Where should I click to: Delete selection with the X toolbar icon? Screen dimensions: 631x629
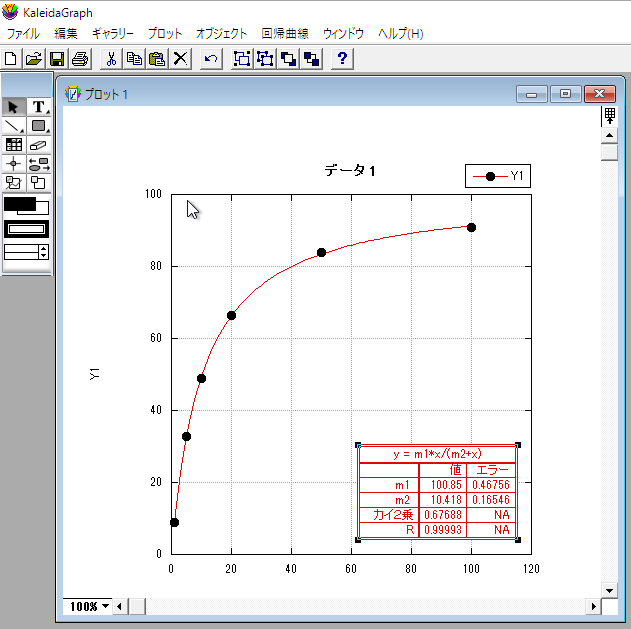[x=180, y=59]
